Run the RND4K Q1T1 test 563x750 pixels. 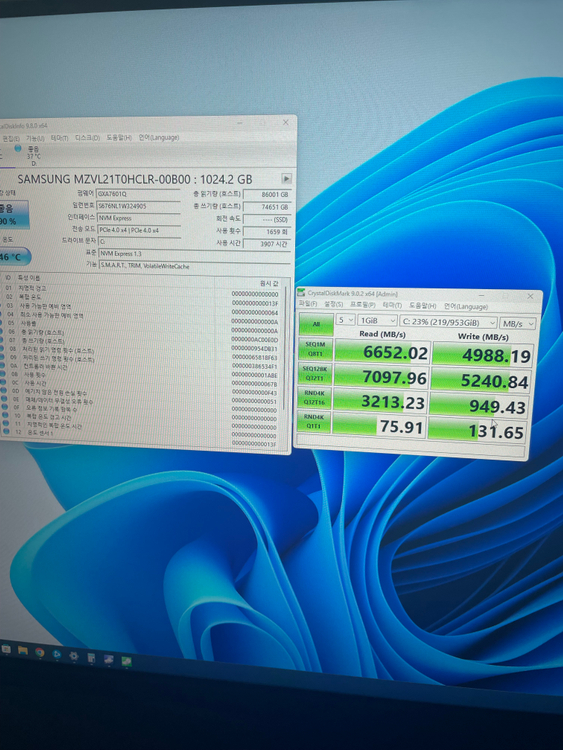[x=314, y=421]
